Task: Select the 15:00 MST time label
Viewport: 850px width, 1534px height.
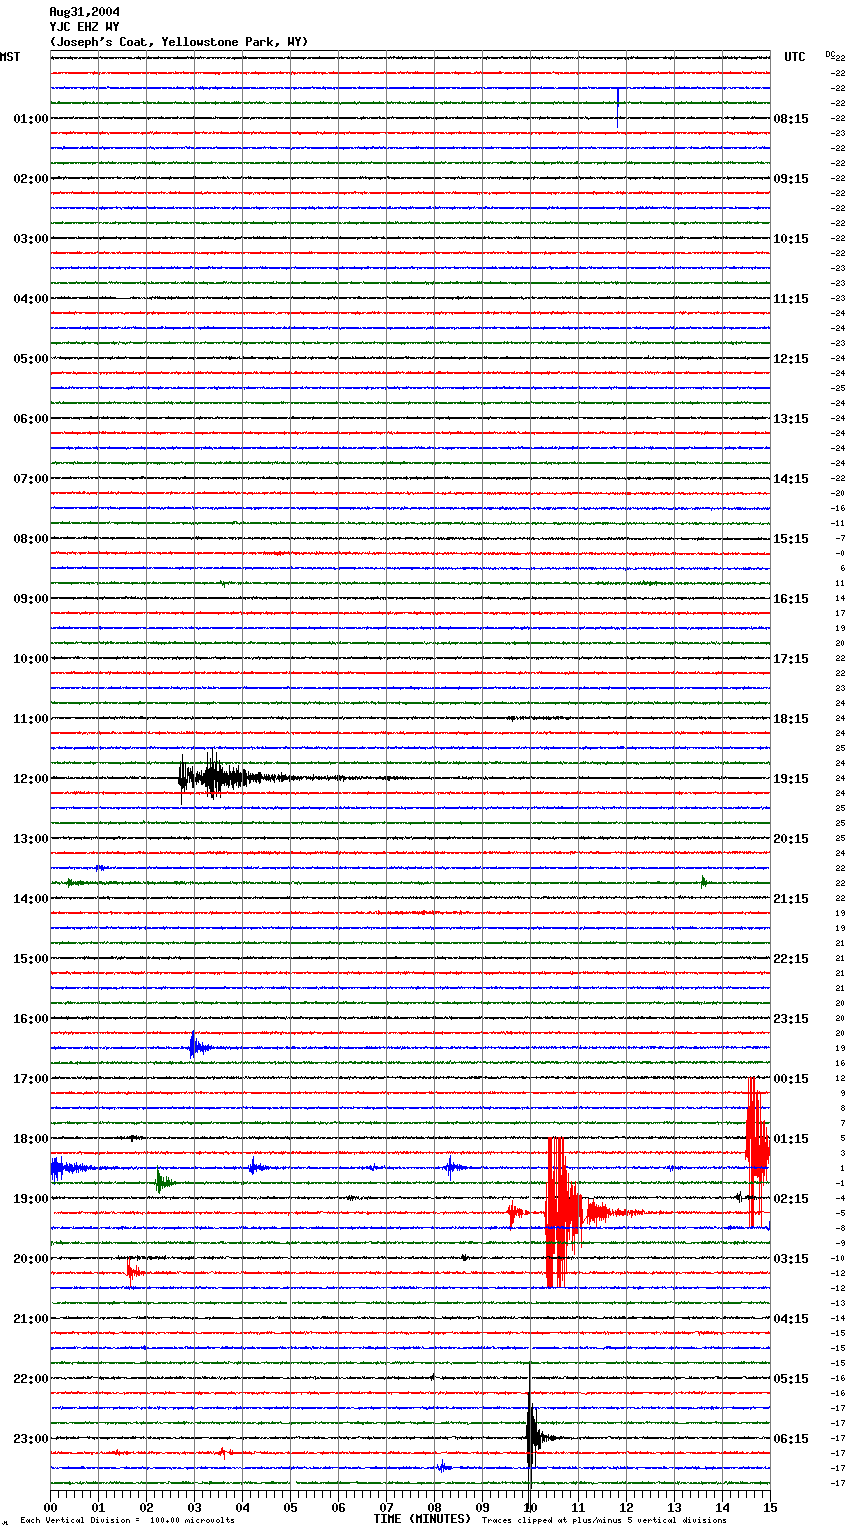Action: tap(31, 958)
